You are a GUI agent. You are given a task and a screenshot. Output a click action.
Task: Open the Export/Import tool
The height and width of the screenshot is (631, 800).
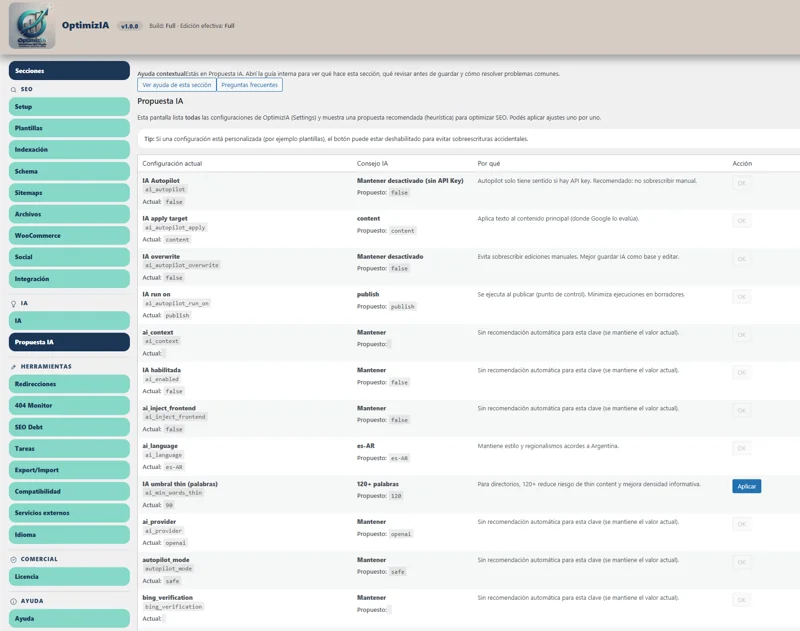(69, 470)
